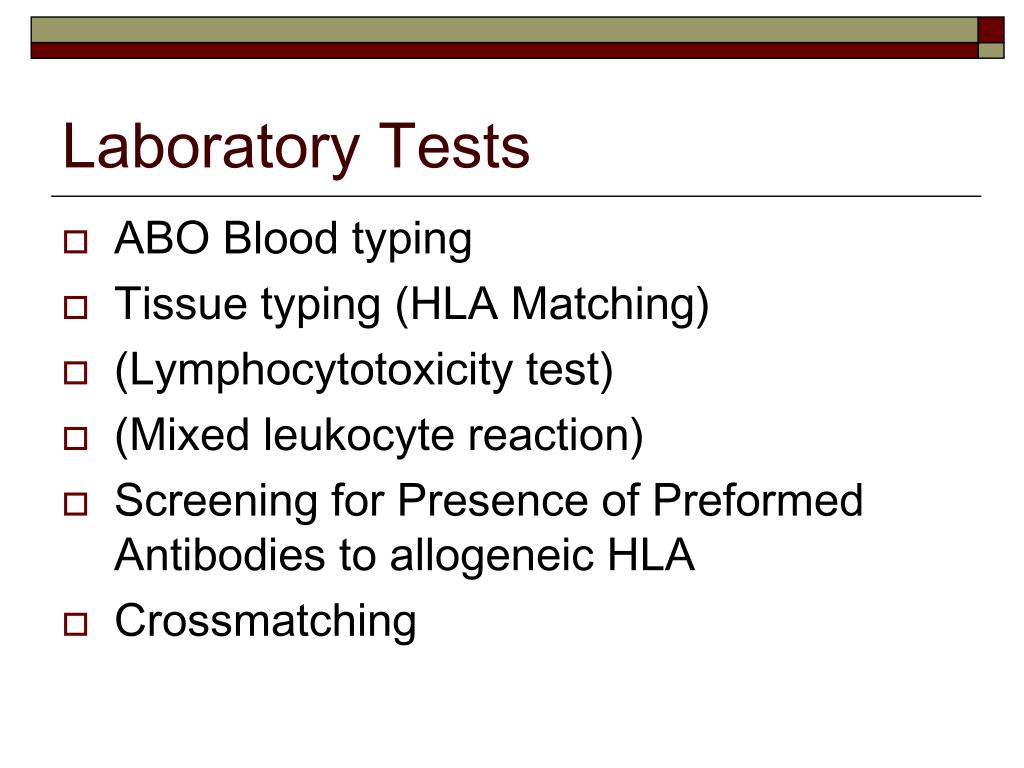Image resolution: width=1024 pixels, height=768 pixels.
Task: Select the ABO Blood typing bullet text
Action: pos(293,240)
